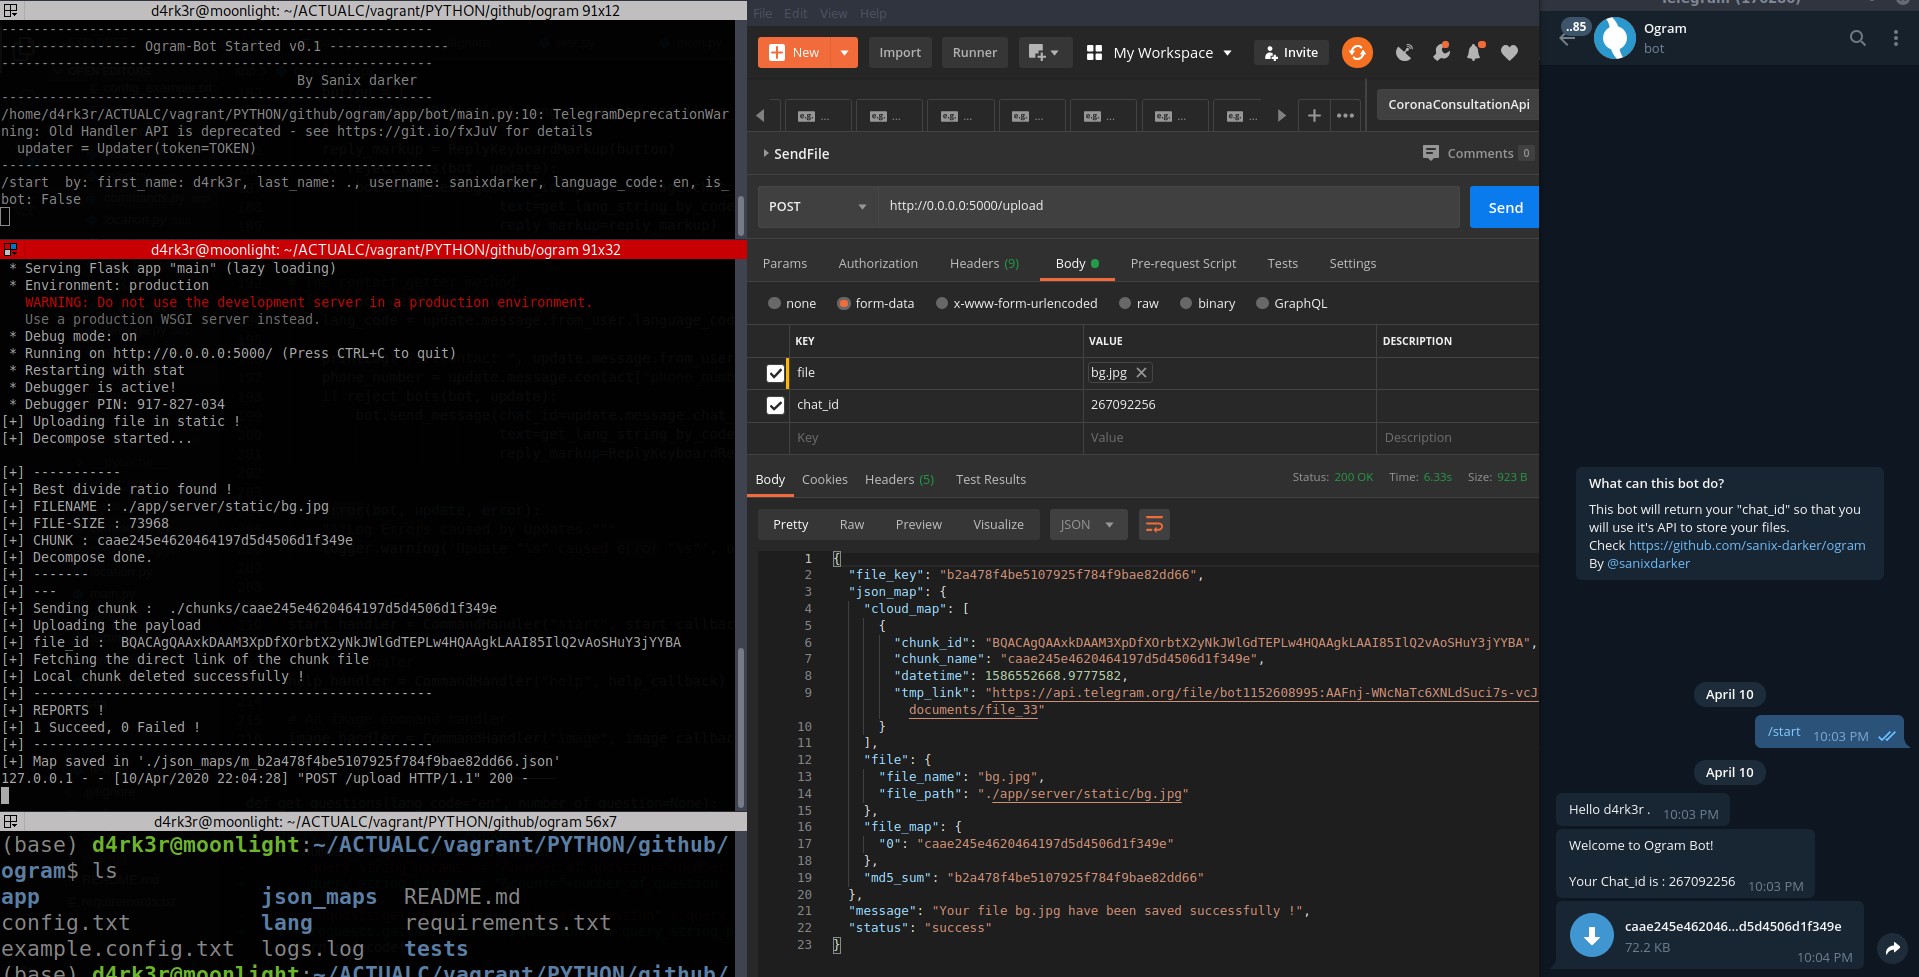Open the Postman Help menu
The width and height of the screenshot is (1919, 977).
click(873, 13)
